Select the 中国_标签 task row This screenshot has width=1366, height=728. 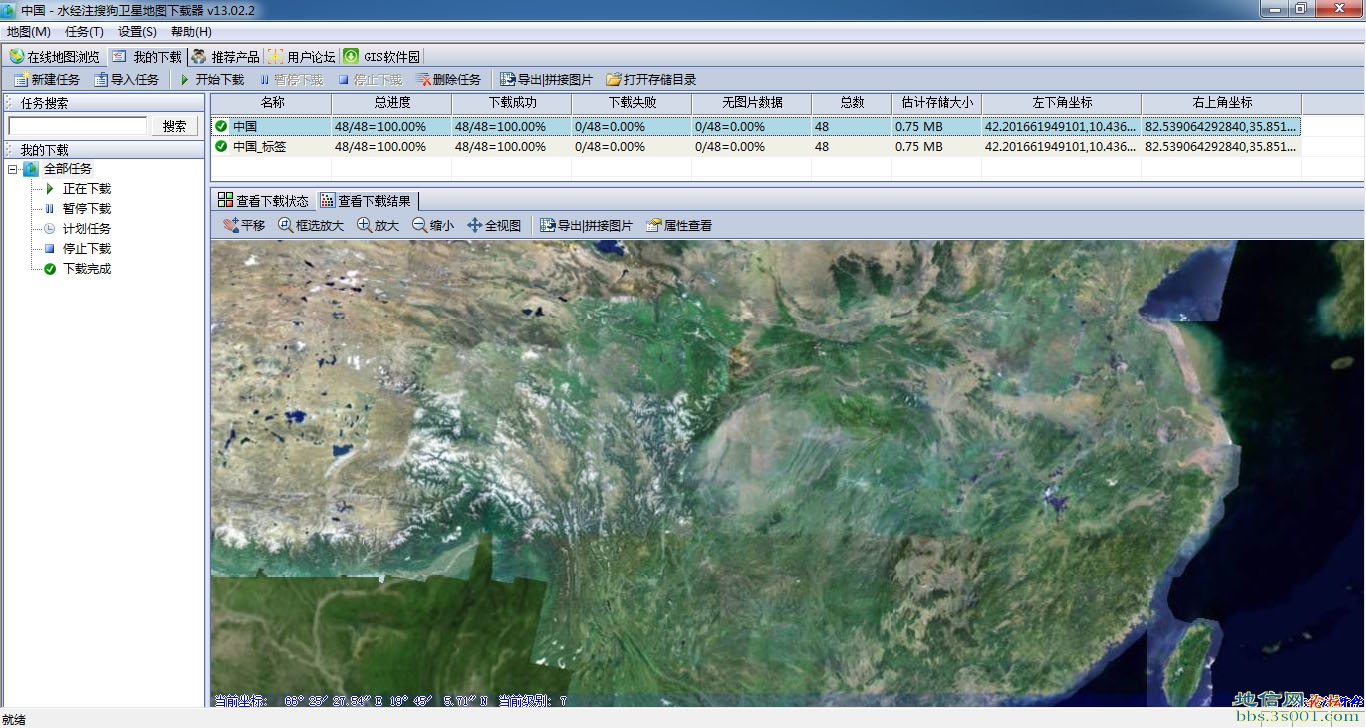tap(756, 146)
